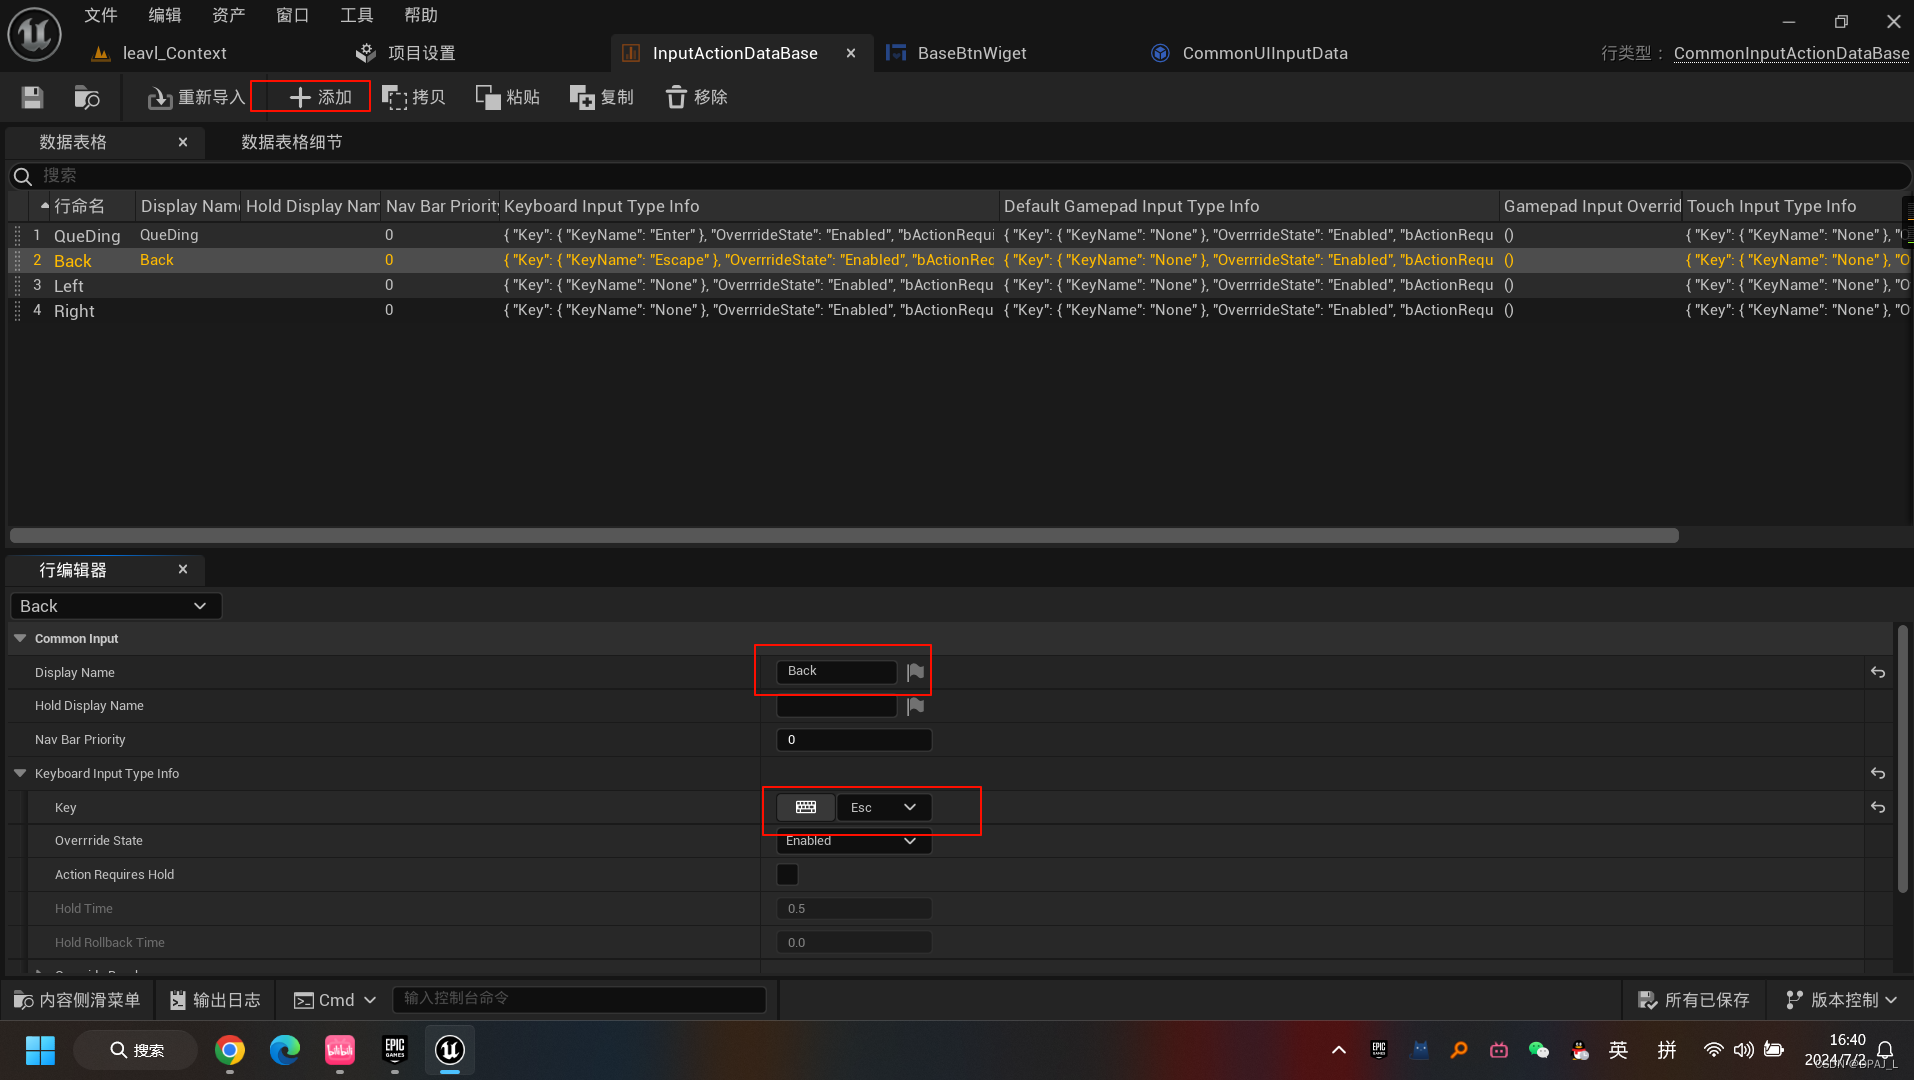
Task: Click inside the console command input field
Action: coord(578,998)
